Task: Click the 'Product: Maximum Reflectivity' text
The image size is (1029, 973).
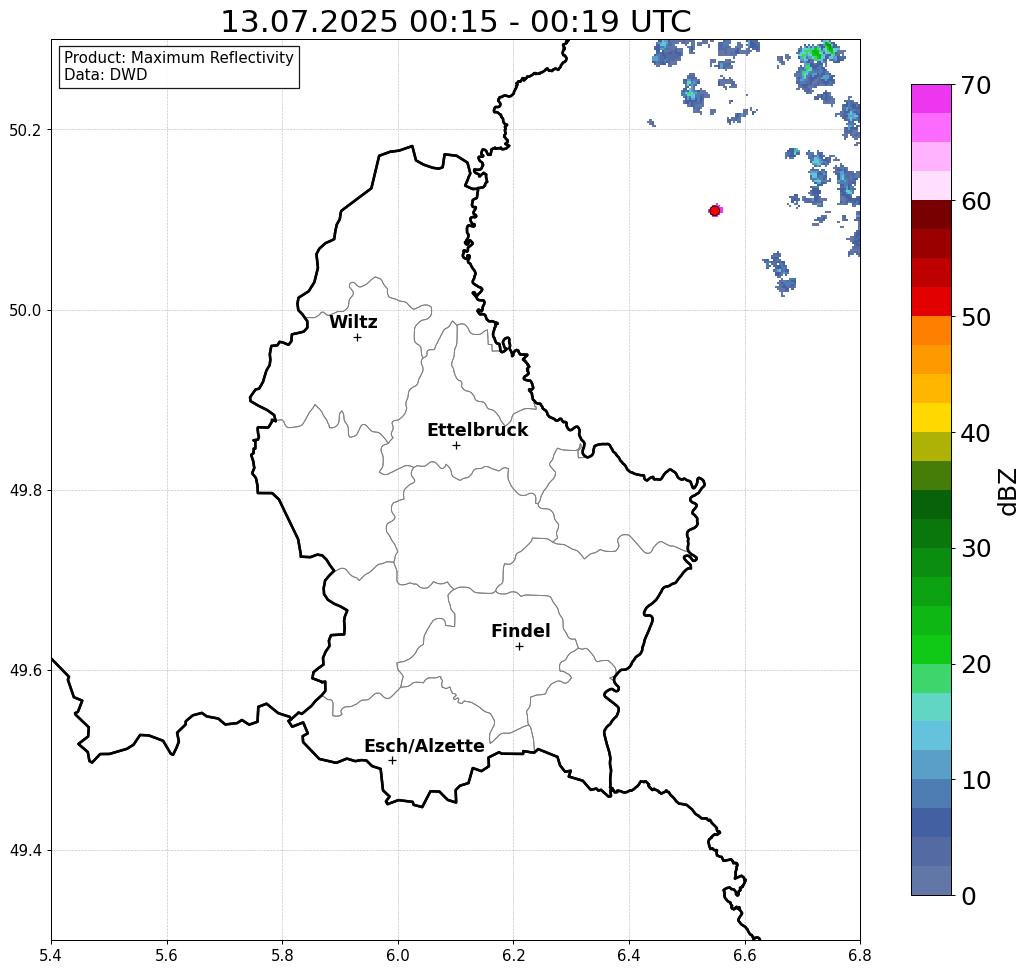Action: click(x=178, y=58)
